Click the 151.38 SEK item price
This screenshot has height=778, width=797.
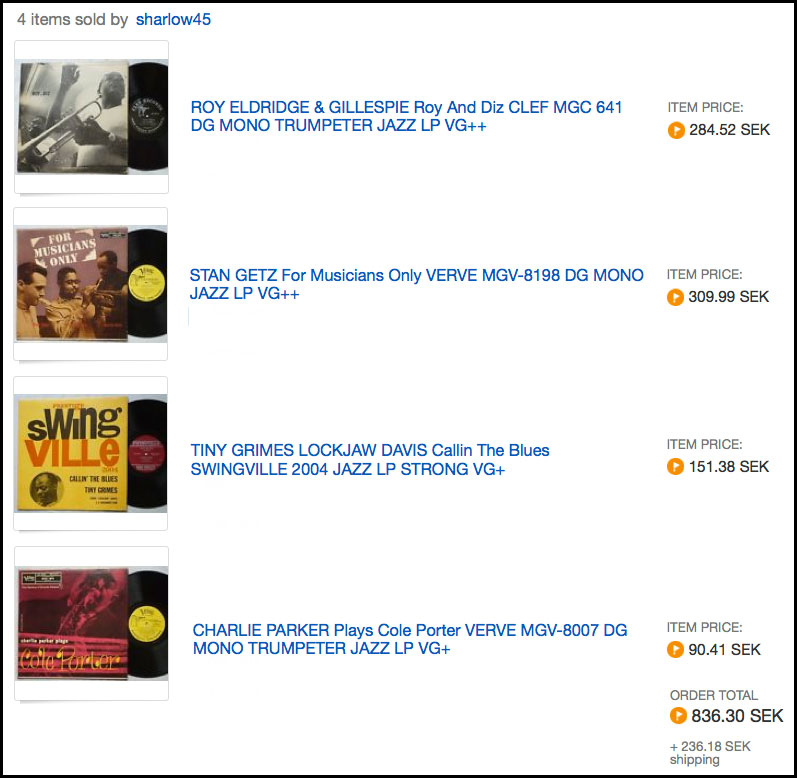point(728,466)
